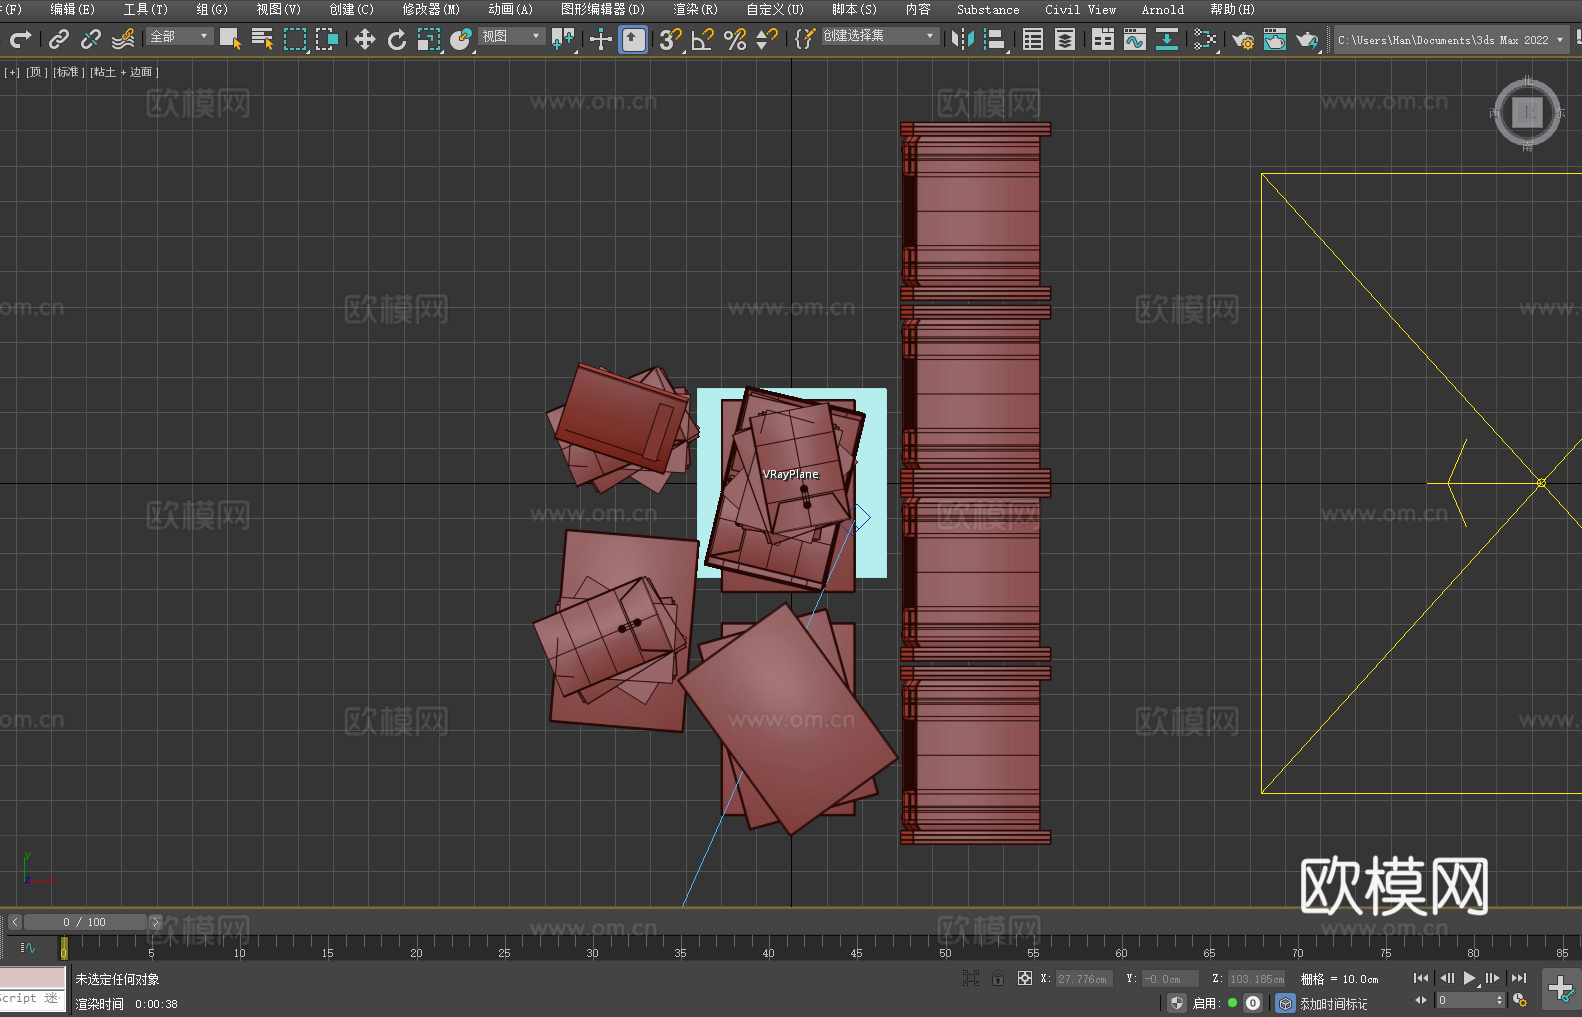Select the Select Object tool
The height and width of the screenshot is (1017, 1582).
click(x=230, y=39)
